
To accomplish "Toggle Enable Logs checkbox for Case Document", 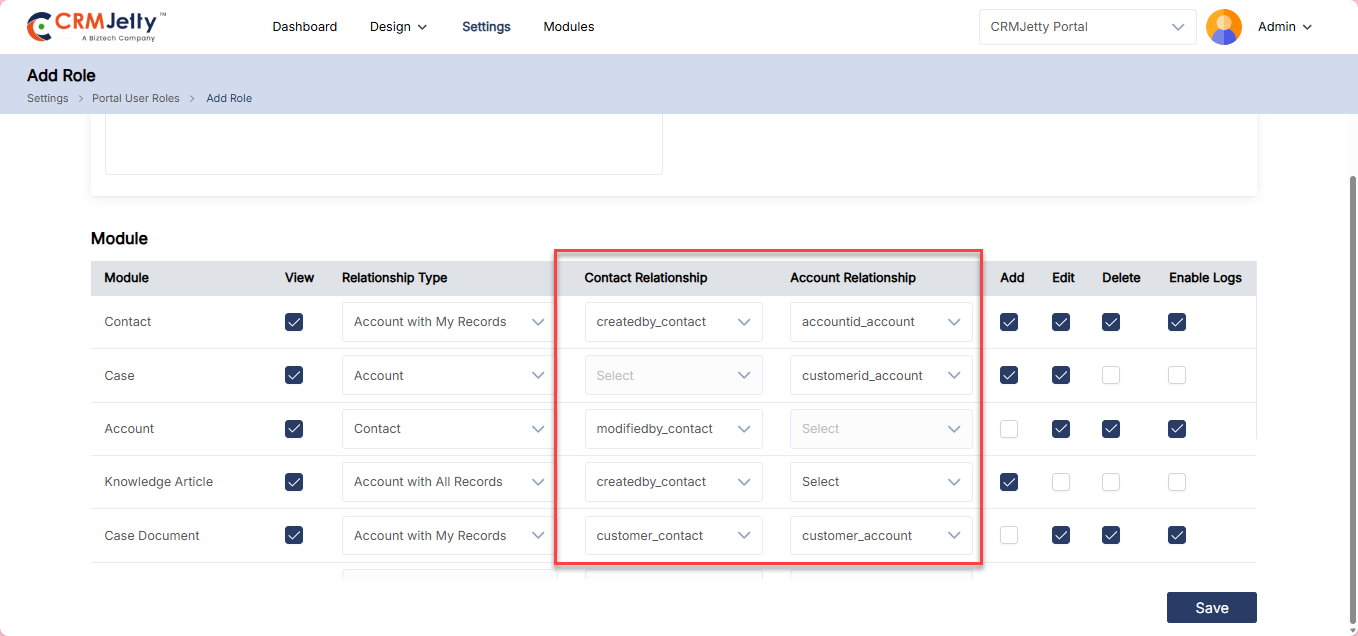I will point(1177,535).
